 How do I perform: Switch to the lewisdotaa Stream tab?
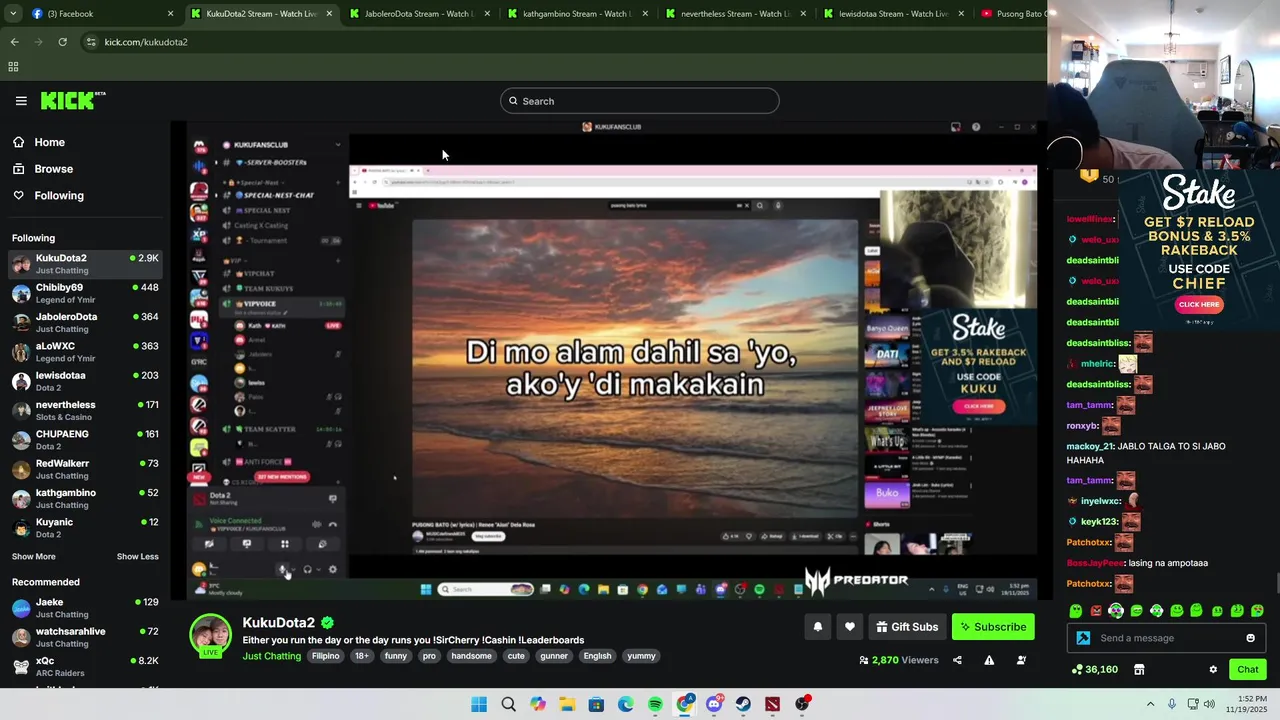click(893, 14)
